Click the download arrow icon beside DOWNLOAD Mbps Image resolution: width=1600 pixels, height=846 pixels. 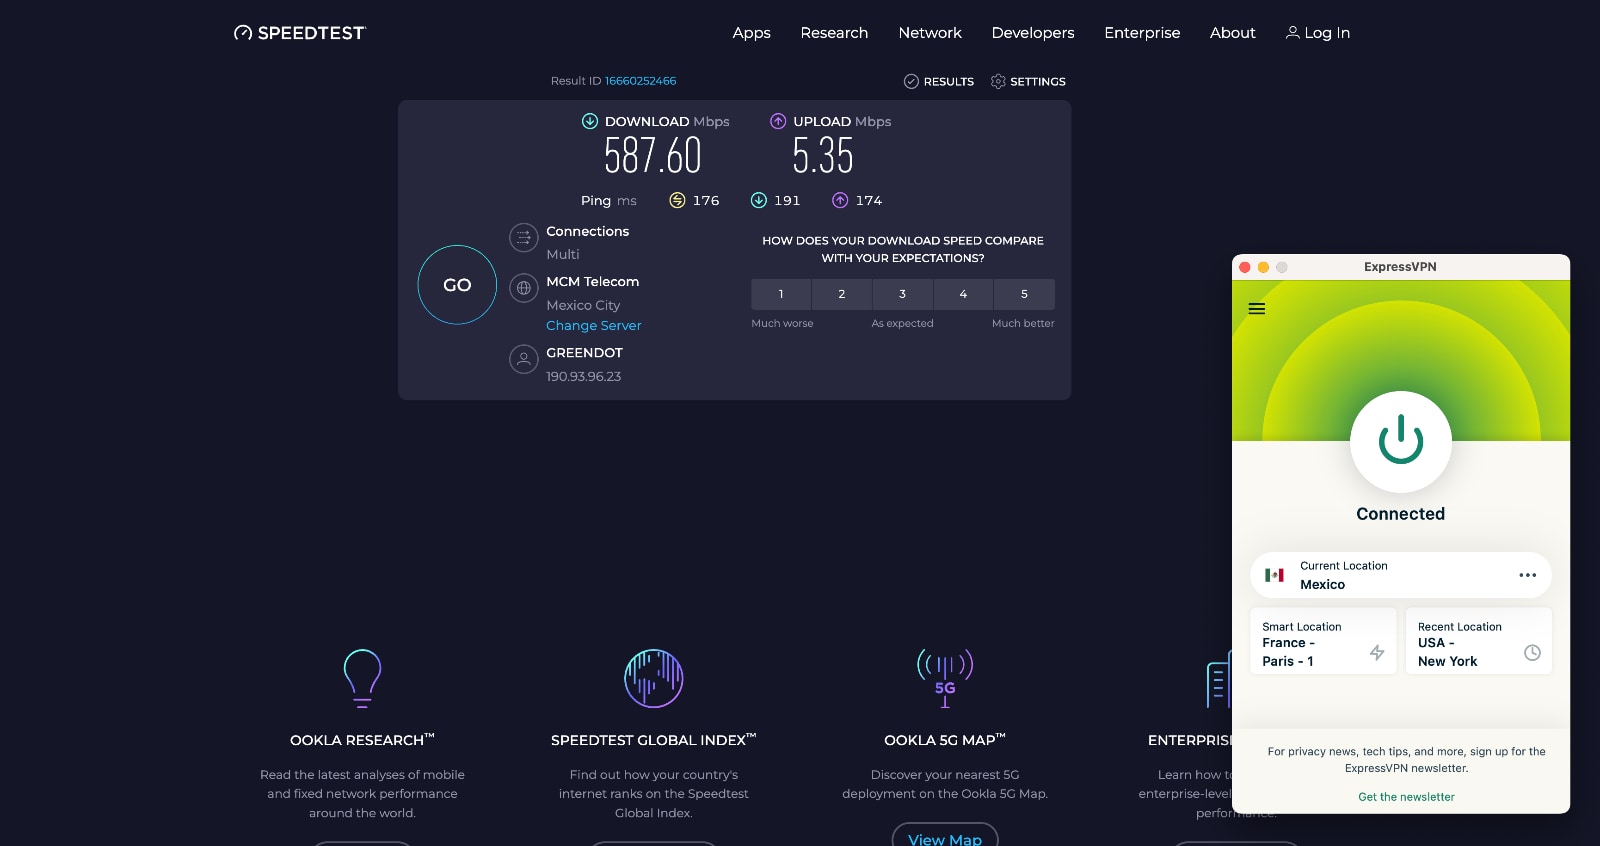coord(590,121)
